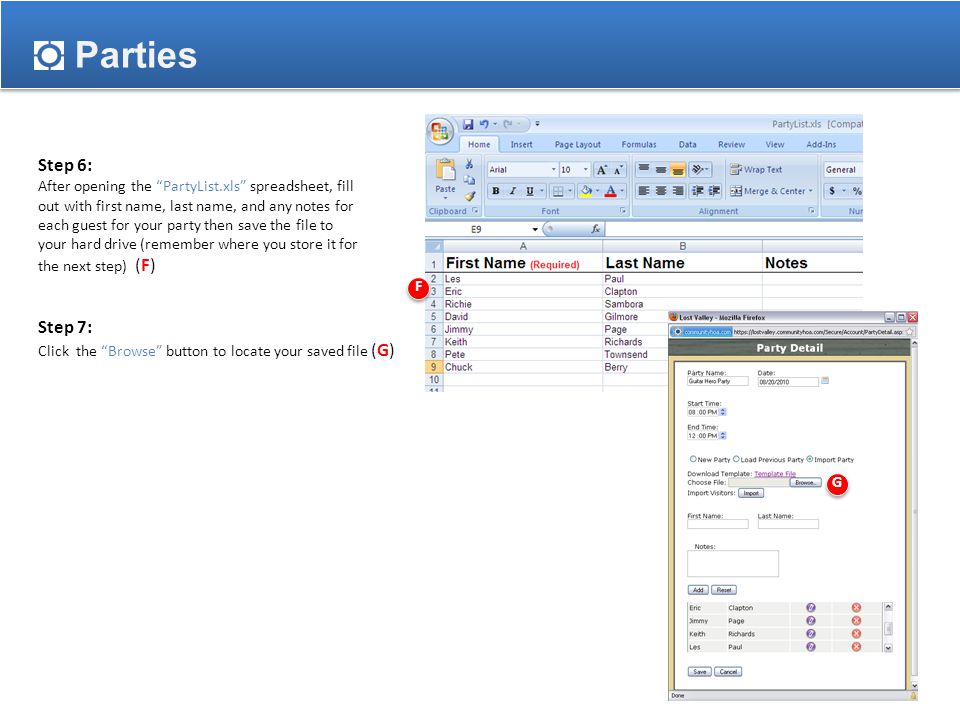Click the Insert Function fx icon
Image resolution: width=960 pixels, height=720 pixels.
pos(595,229)
